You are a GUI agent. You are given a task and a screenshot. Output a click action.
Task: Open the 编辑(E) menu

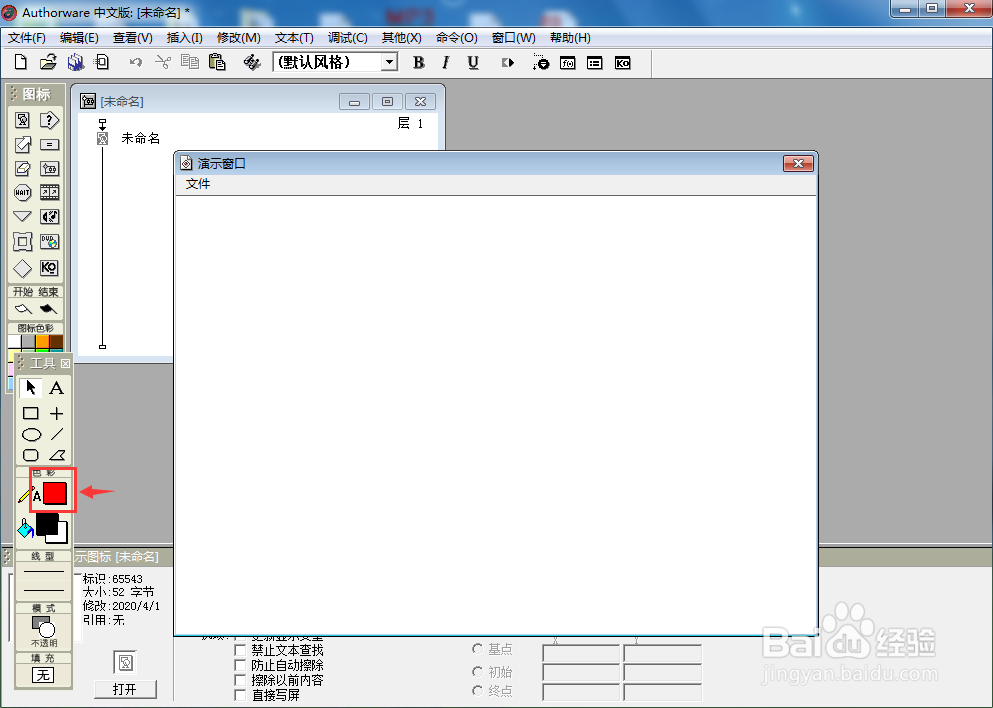tap(79, 38)
